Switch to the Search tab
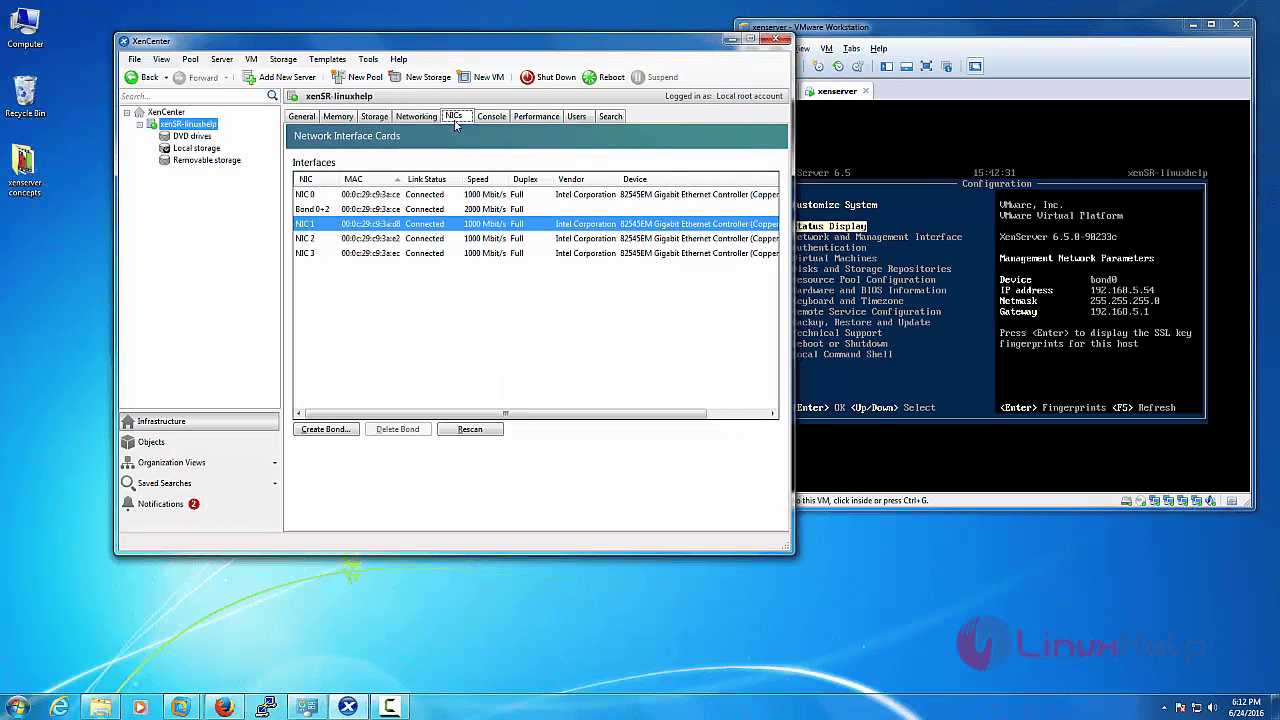Image resolution: width=1280 pixels, height=720 pixels. [x=610, y=116]
